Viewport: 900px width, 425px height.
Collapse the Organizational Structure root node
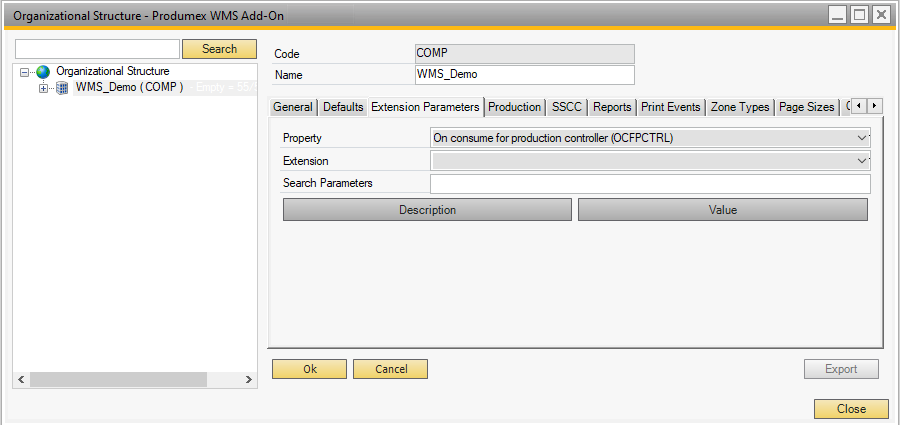[26, 72]
